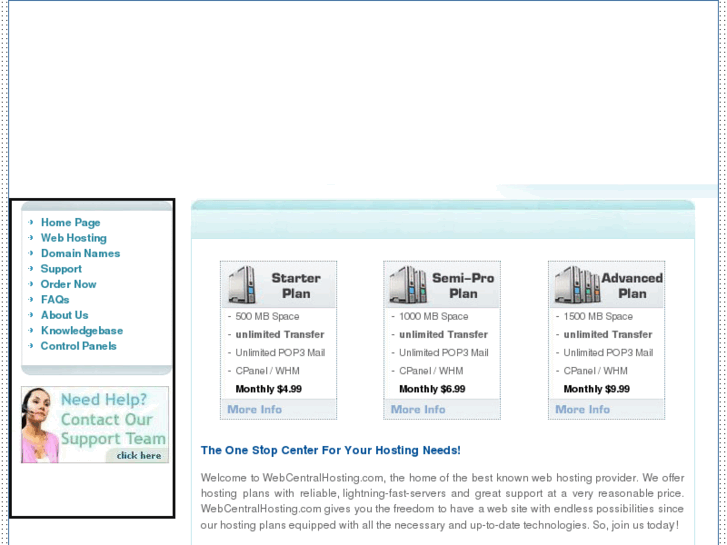
Task: Click arrow bullet beside Home Page
Action: (31, 222)
